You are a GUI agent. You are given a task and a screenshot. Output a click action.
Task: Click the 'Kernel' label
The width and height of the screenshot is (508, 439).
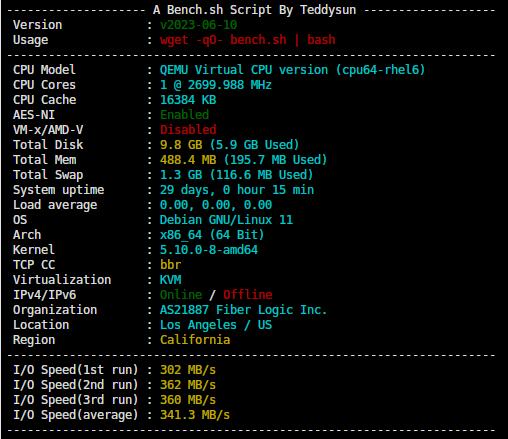(34, 250)
